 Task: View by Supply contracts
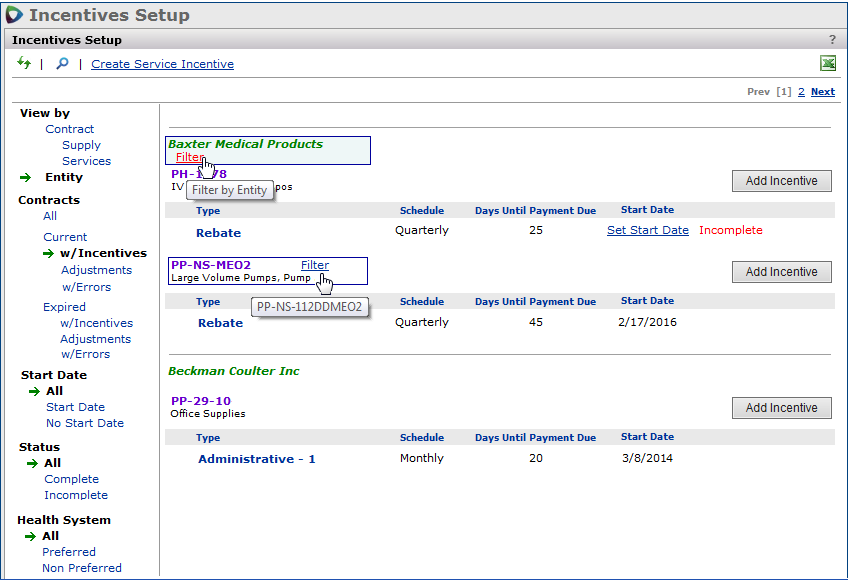tap(81, 145)
